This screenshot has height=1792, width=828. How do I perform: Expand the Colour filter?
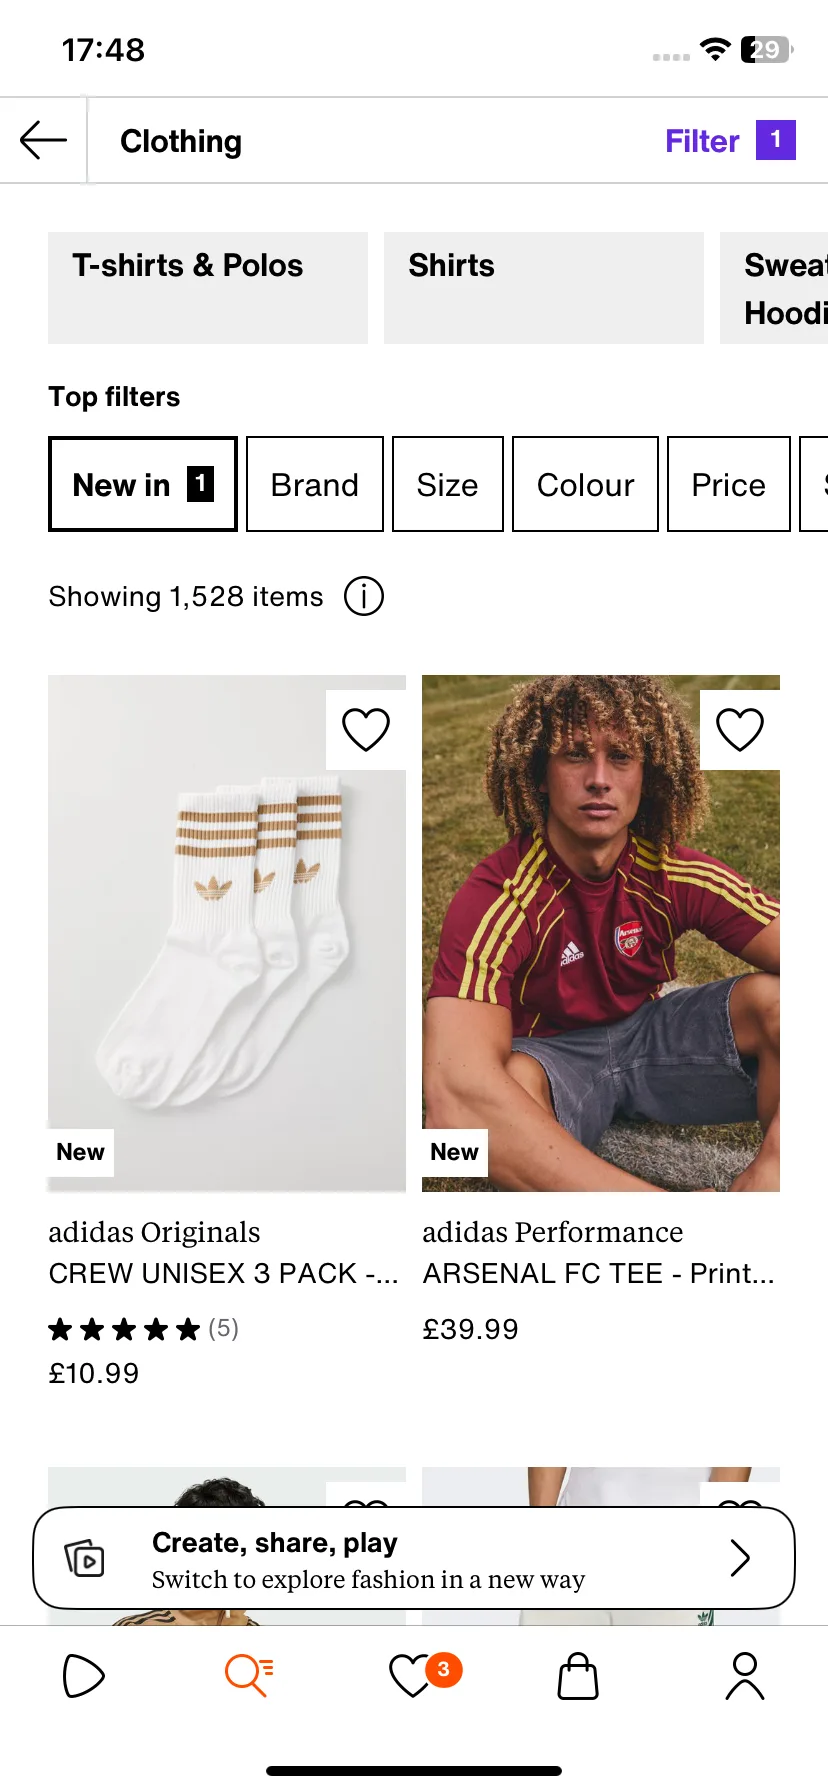coord(585,484)
